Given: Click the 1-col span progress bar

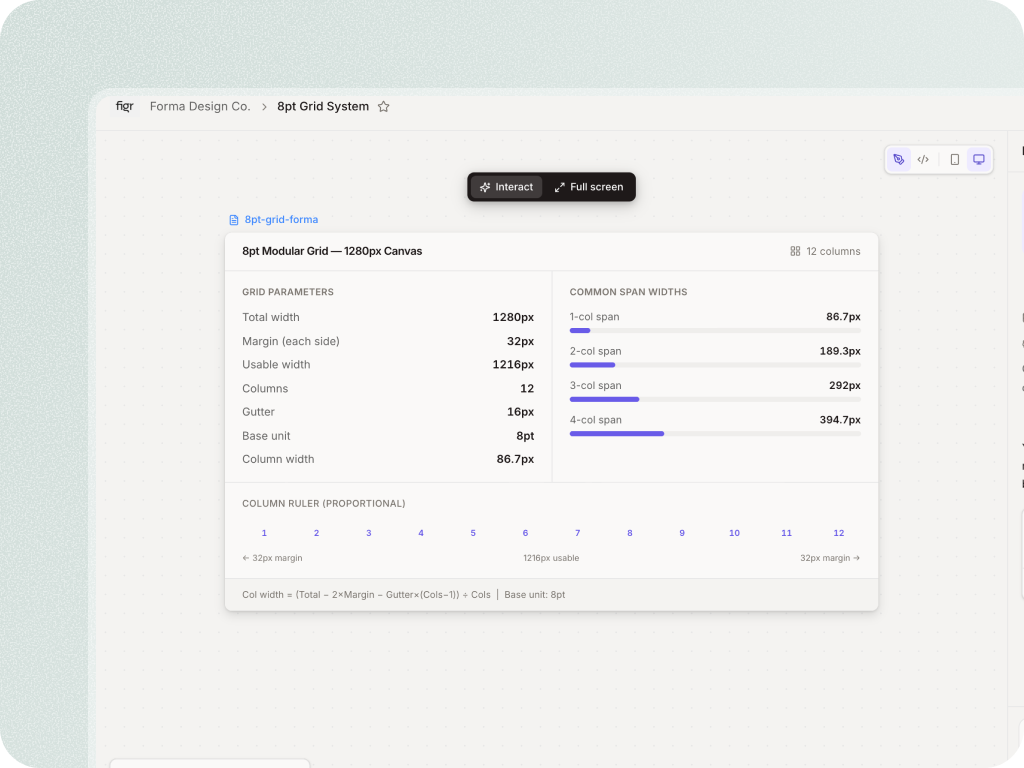Looking at the screenshot, I should tap(715, 331).
